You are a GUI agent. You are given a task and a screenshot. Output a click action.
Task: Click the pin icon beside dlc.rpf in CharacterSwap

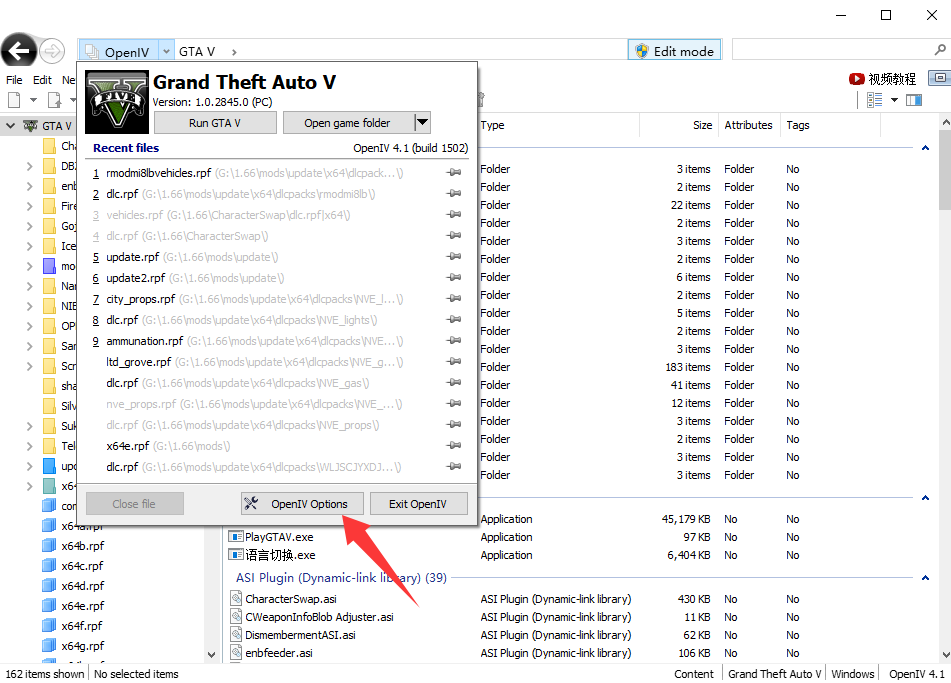[x=454, y=236]
